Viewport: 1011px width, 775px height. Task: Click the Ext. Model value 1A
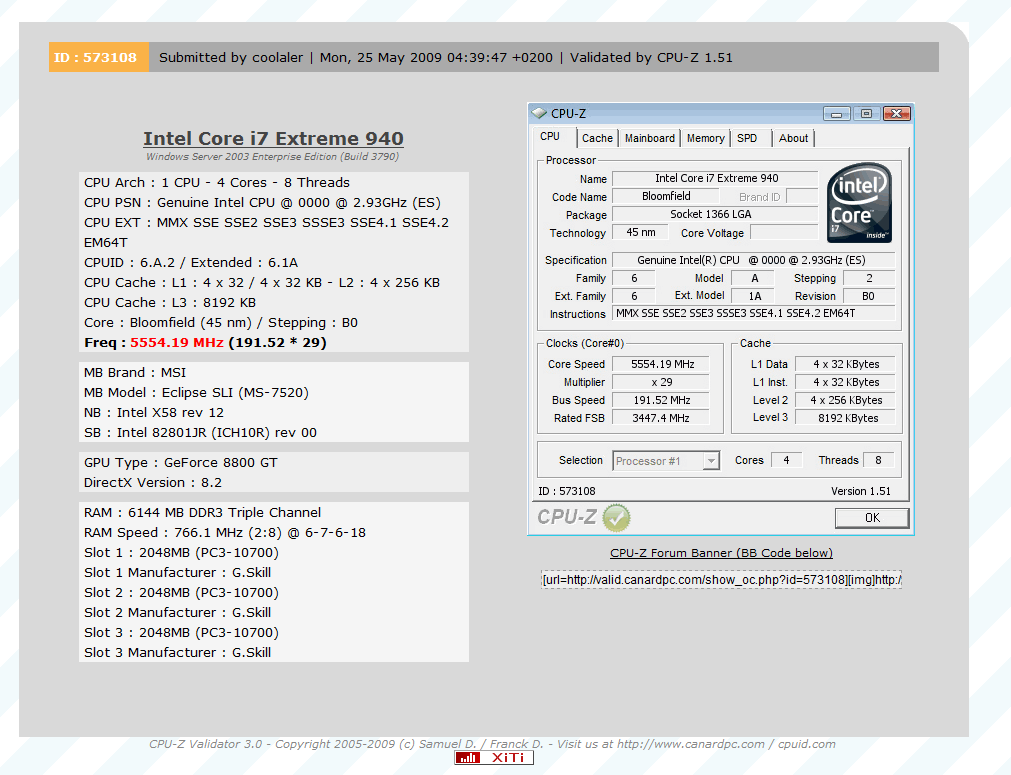[x=754, y=296]
